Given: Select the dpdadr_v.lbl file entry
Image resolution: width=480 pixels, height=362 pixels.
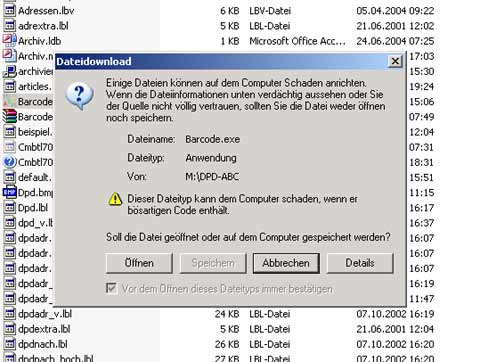Looking at the screenshot, I should 45,314.
